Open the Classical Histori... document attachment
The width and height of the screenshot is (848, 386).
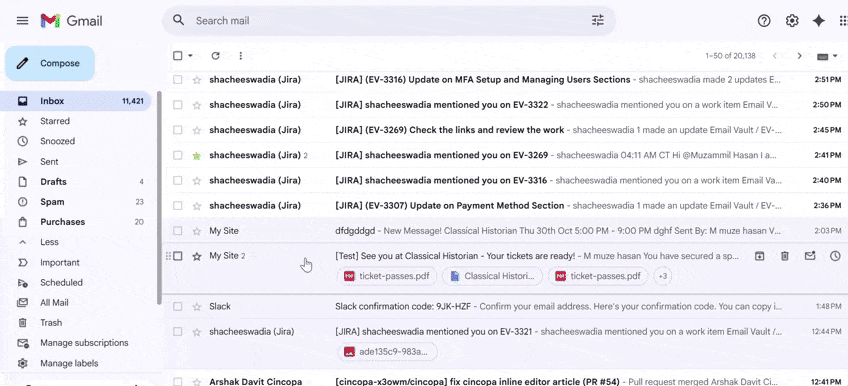(x=492, y=276)
